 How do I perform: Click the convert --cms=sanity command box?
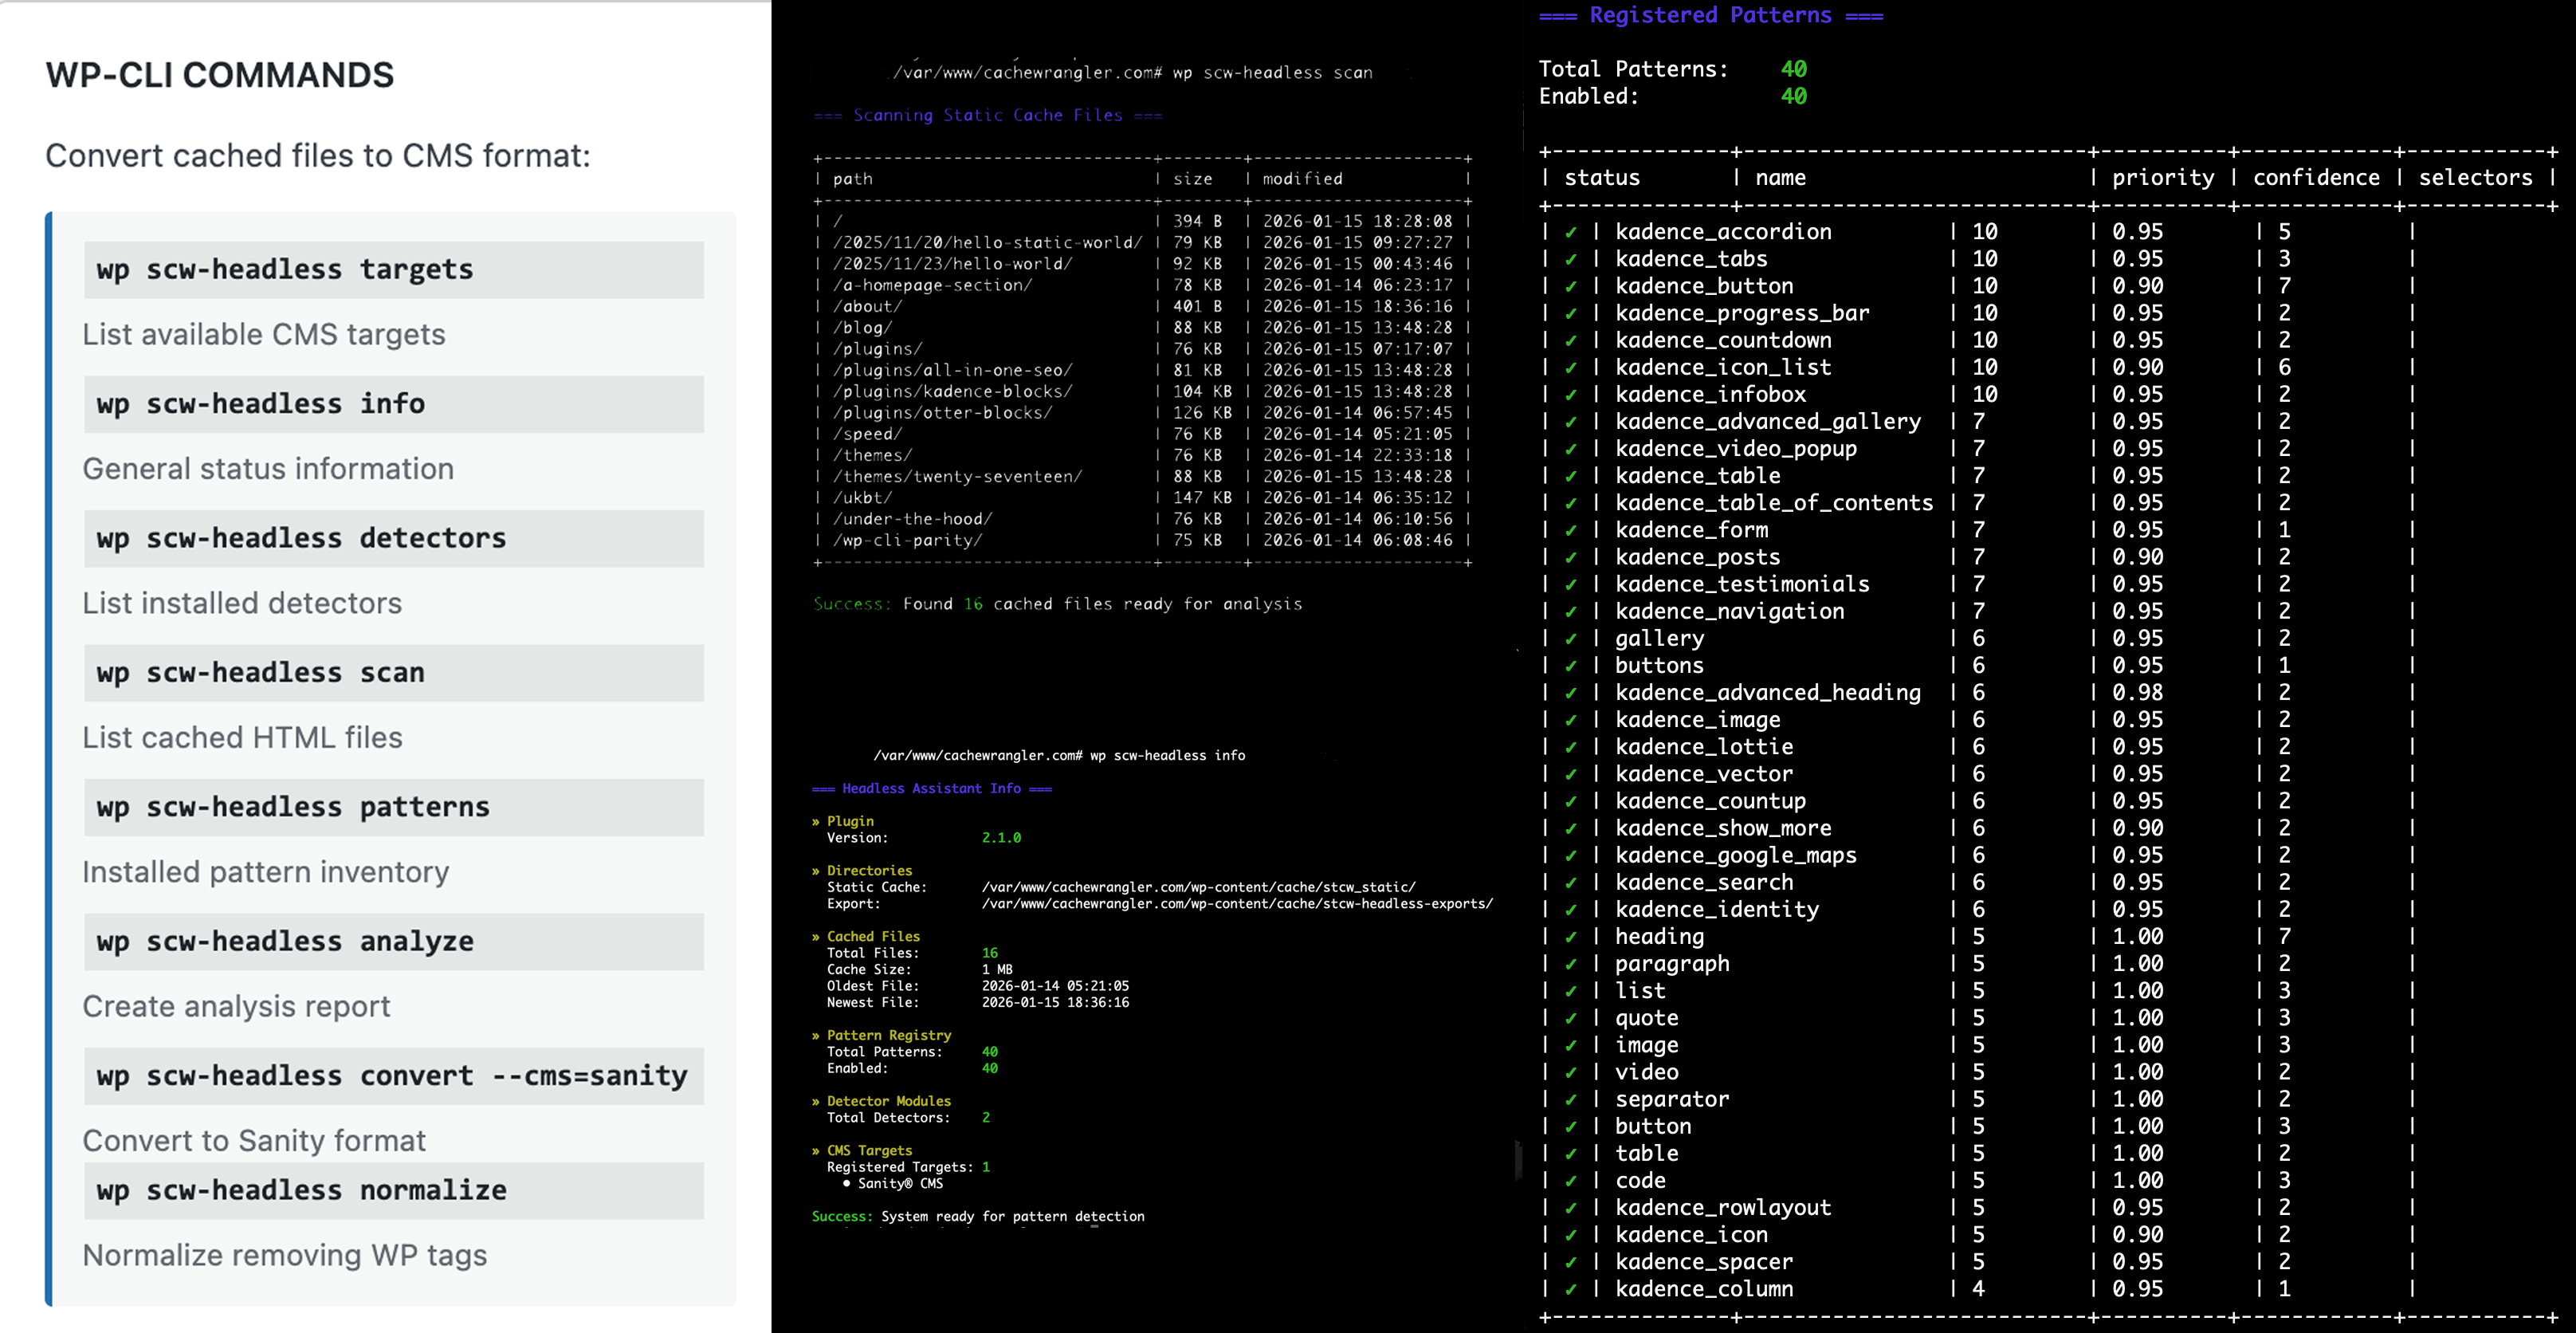(x=393, y=1076)
